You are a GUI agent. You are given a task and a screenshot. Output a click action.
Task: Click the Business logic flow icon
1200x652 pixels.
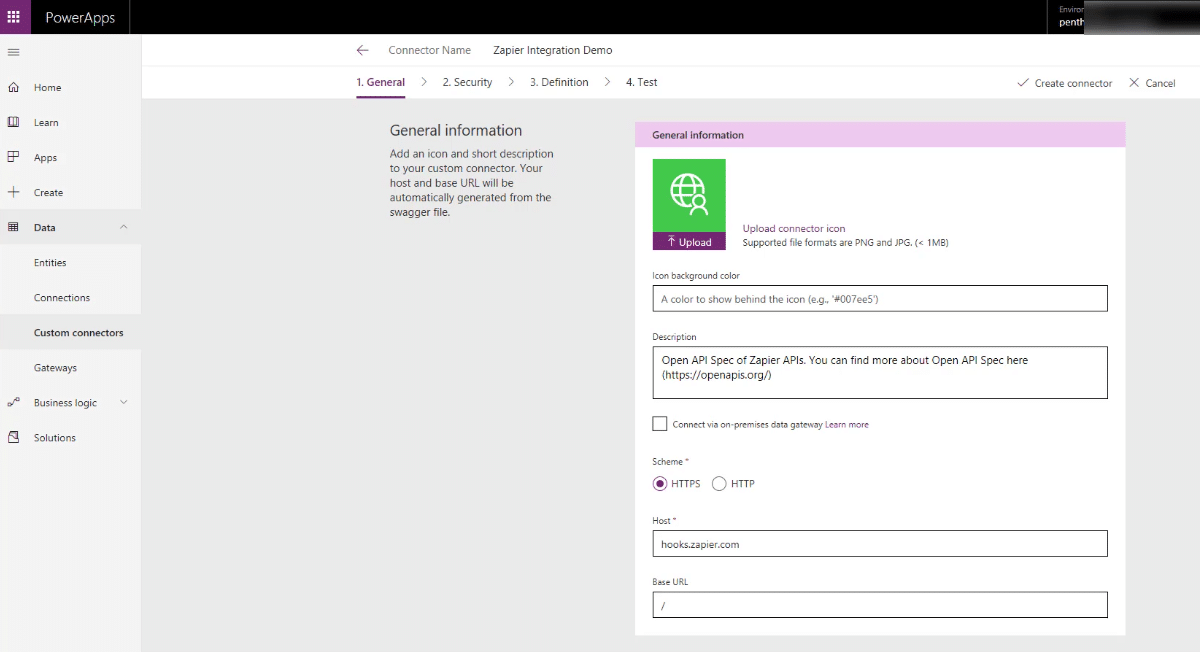tap(14, 403)
